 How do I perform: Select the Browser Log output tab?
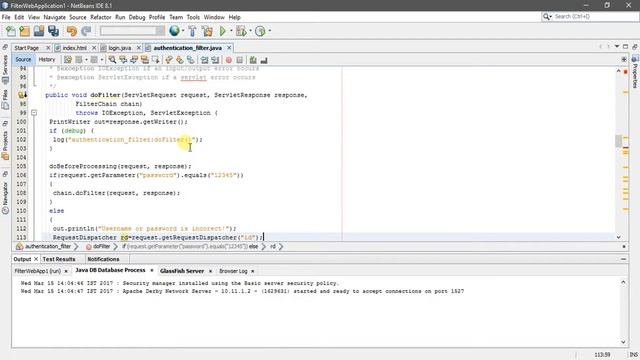(233, 271)
